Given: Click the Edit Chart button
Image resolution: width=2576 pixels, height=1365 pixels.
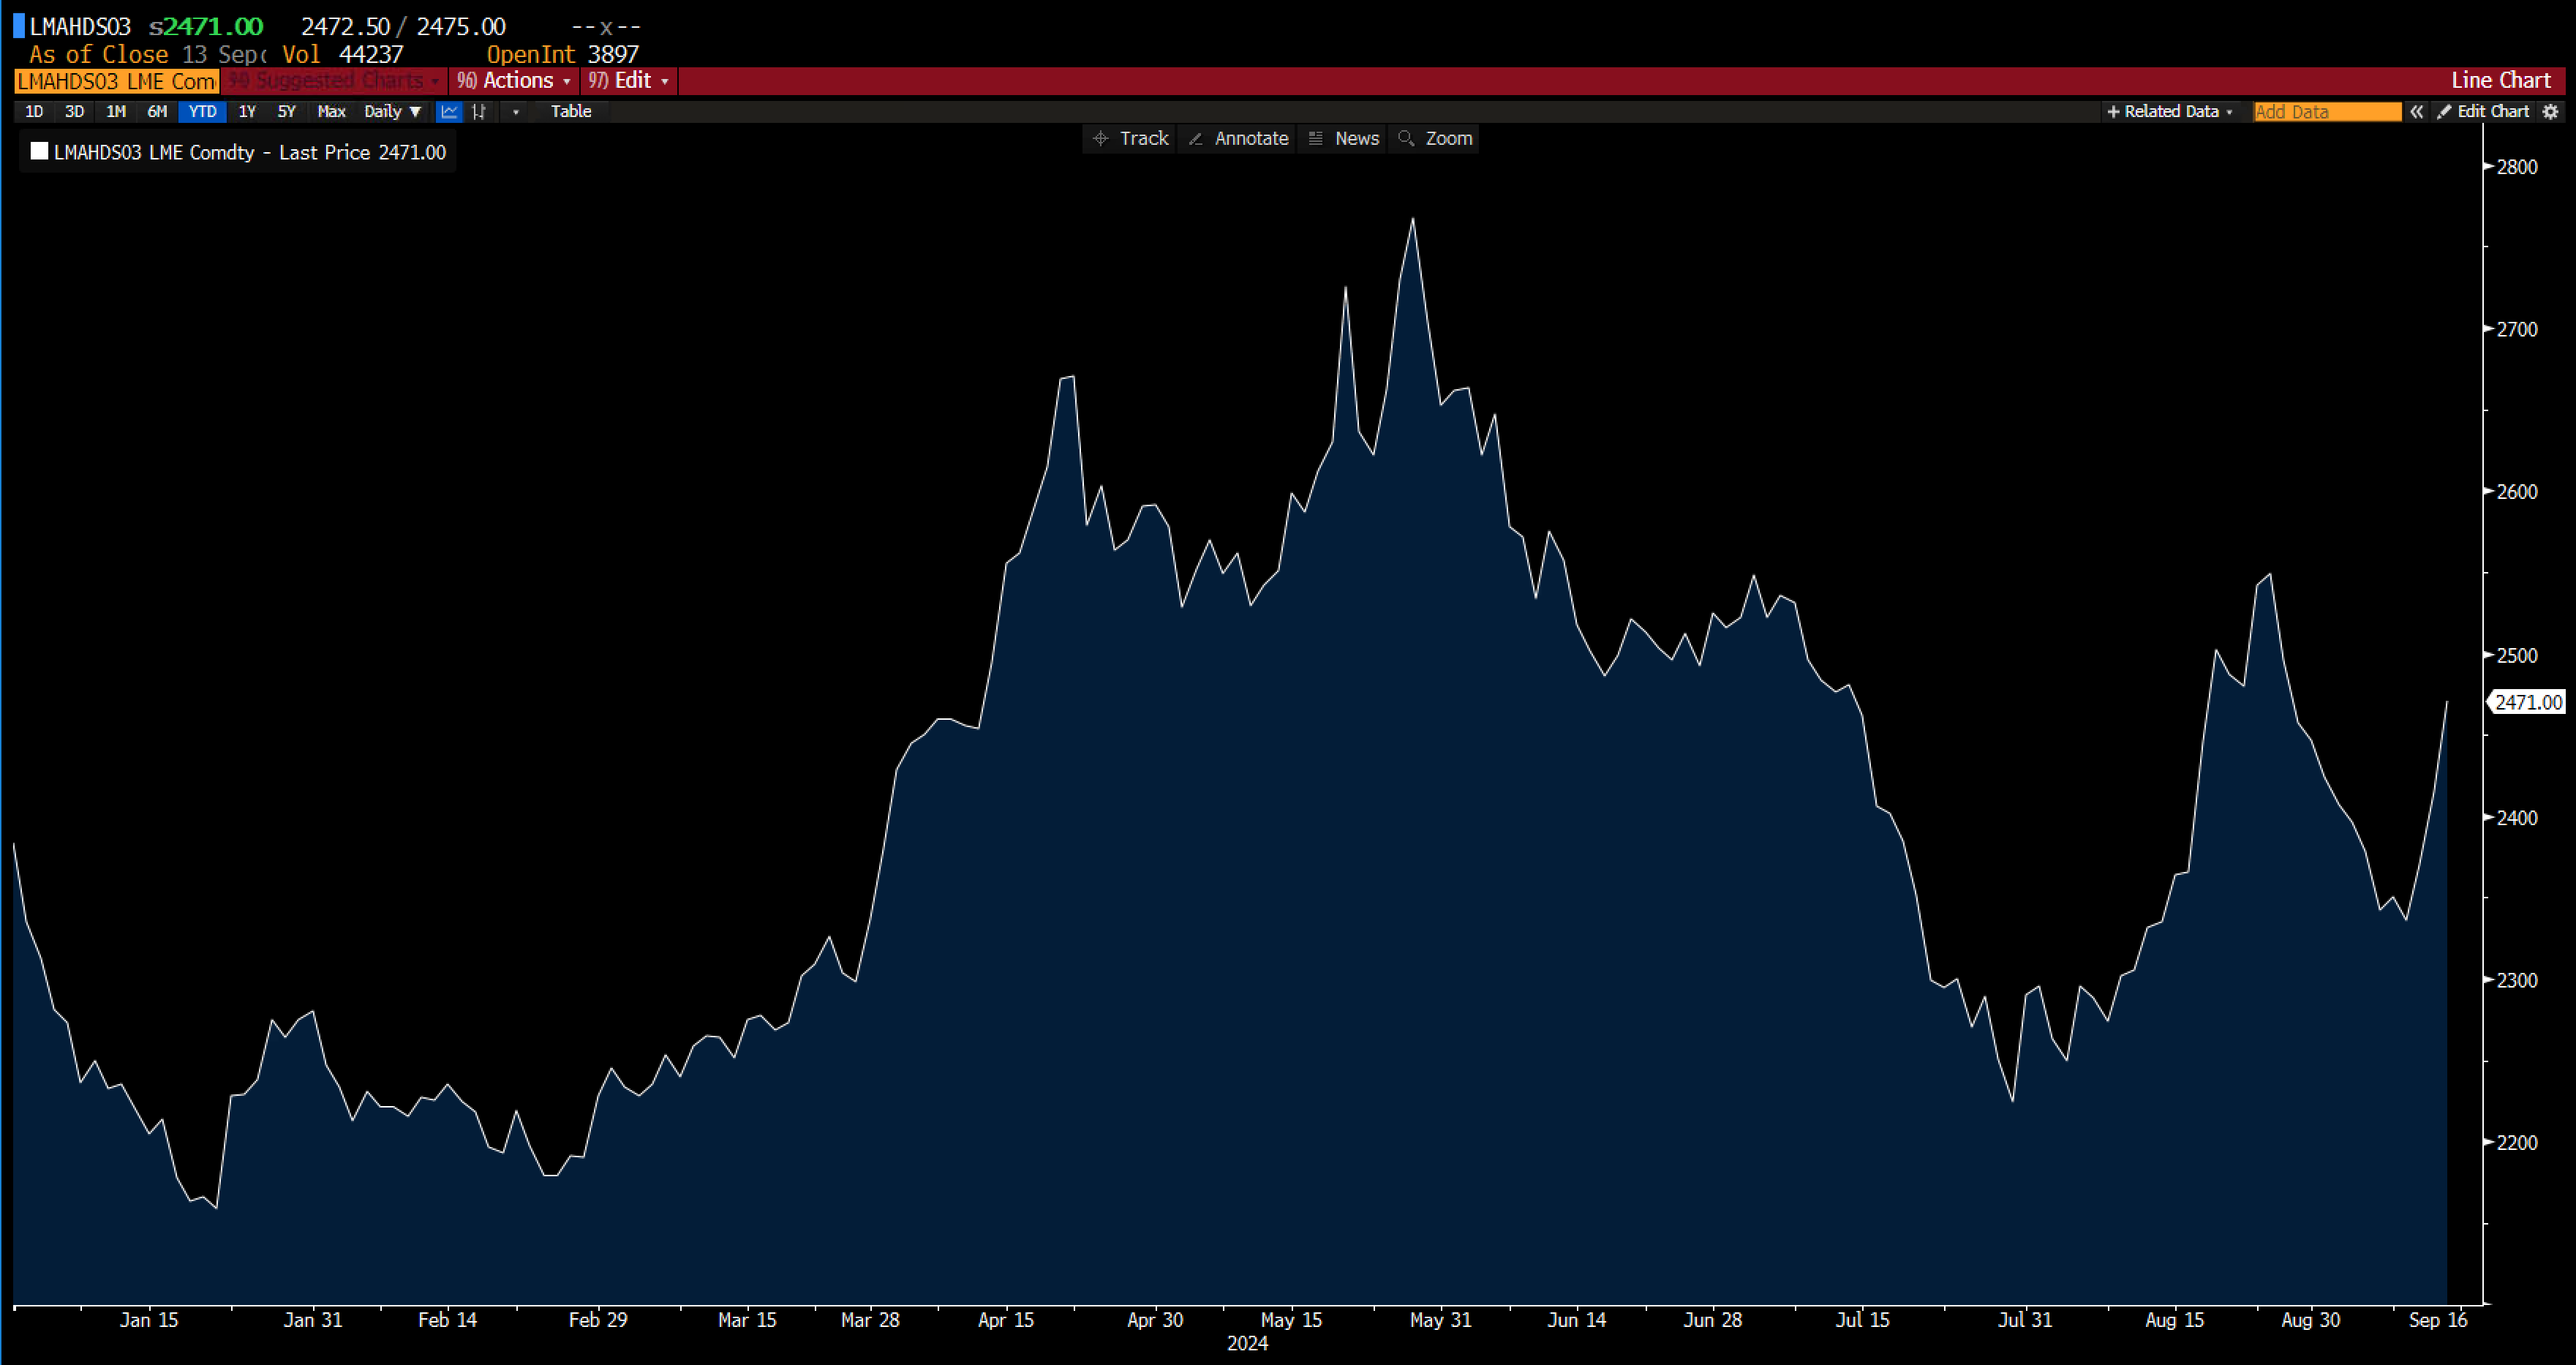Looking at the screenshot, I should click(2484, 112).
